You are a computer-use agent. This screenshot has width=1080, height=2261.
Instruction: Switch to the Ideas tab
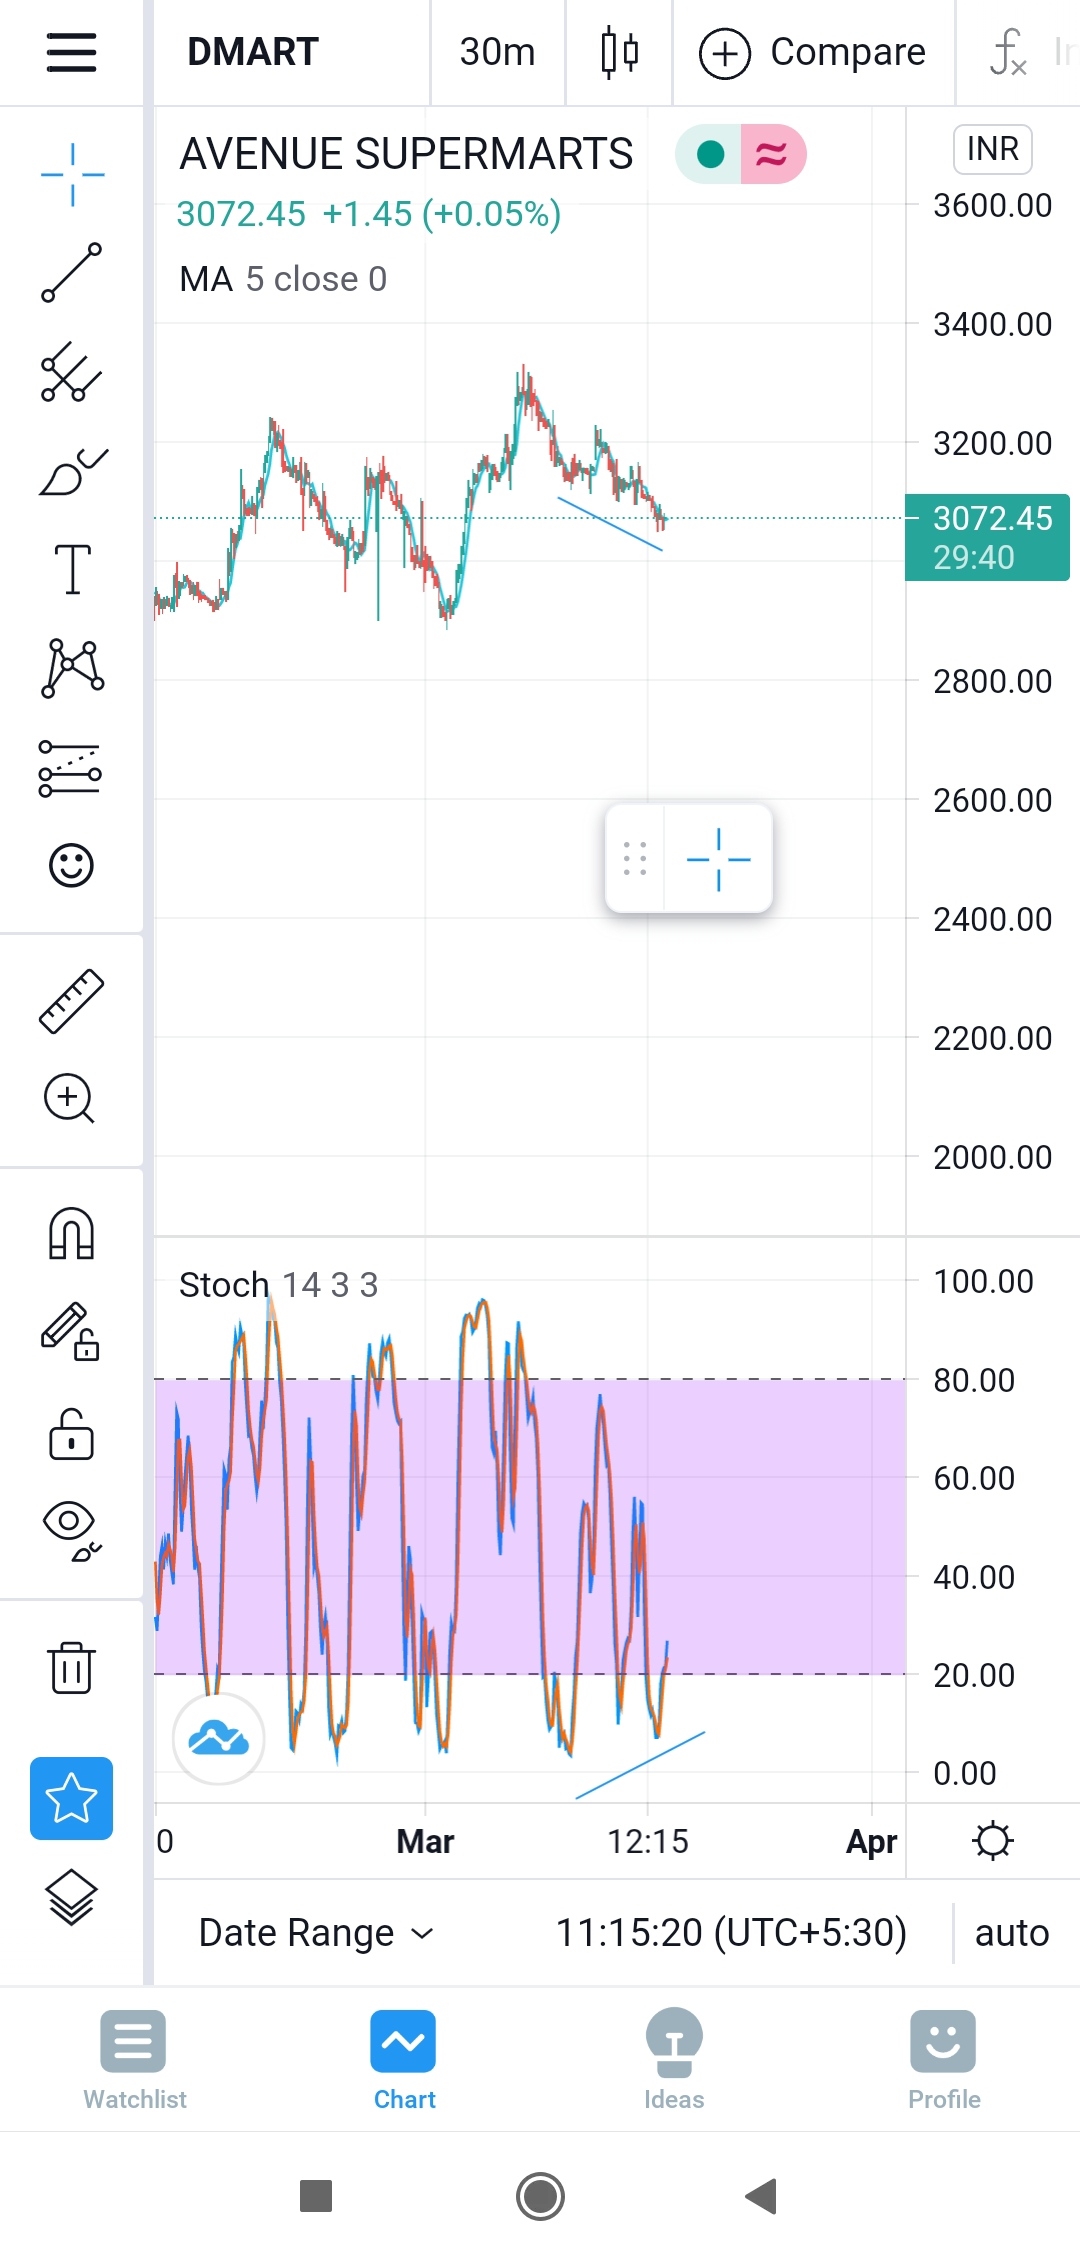(674, 2061)
